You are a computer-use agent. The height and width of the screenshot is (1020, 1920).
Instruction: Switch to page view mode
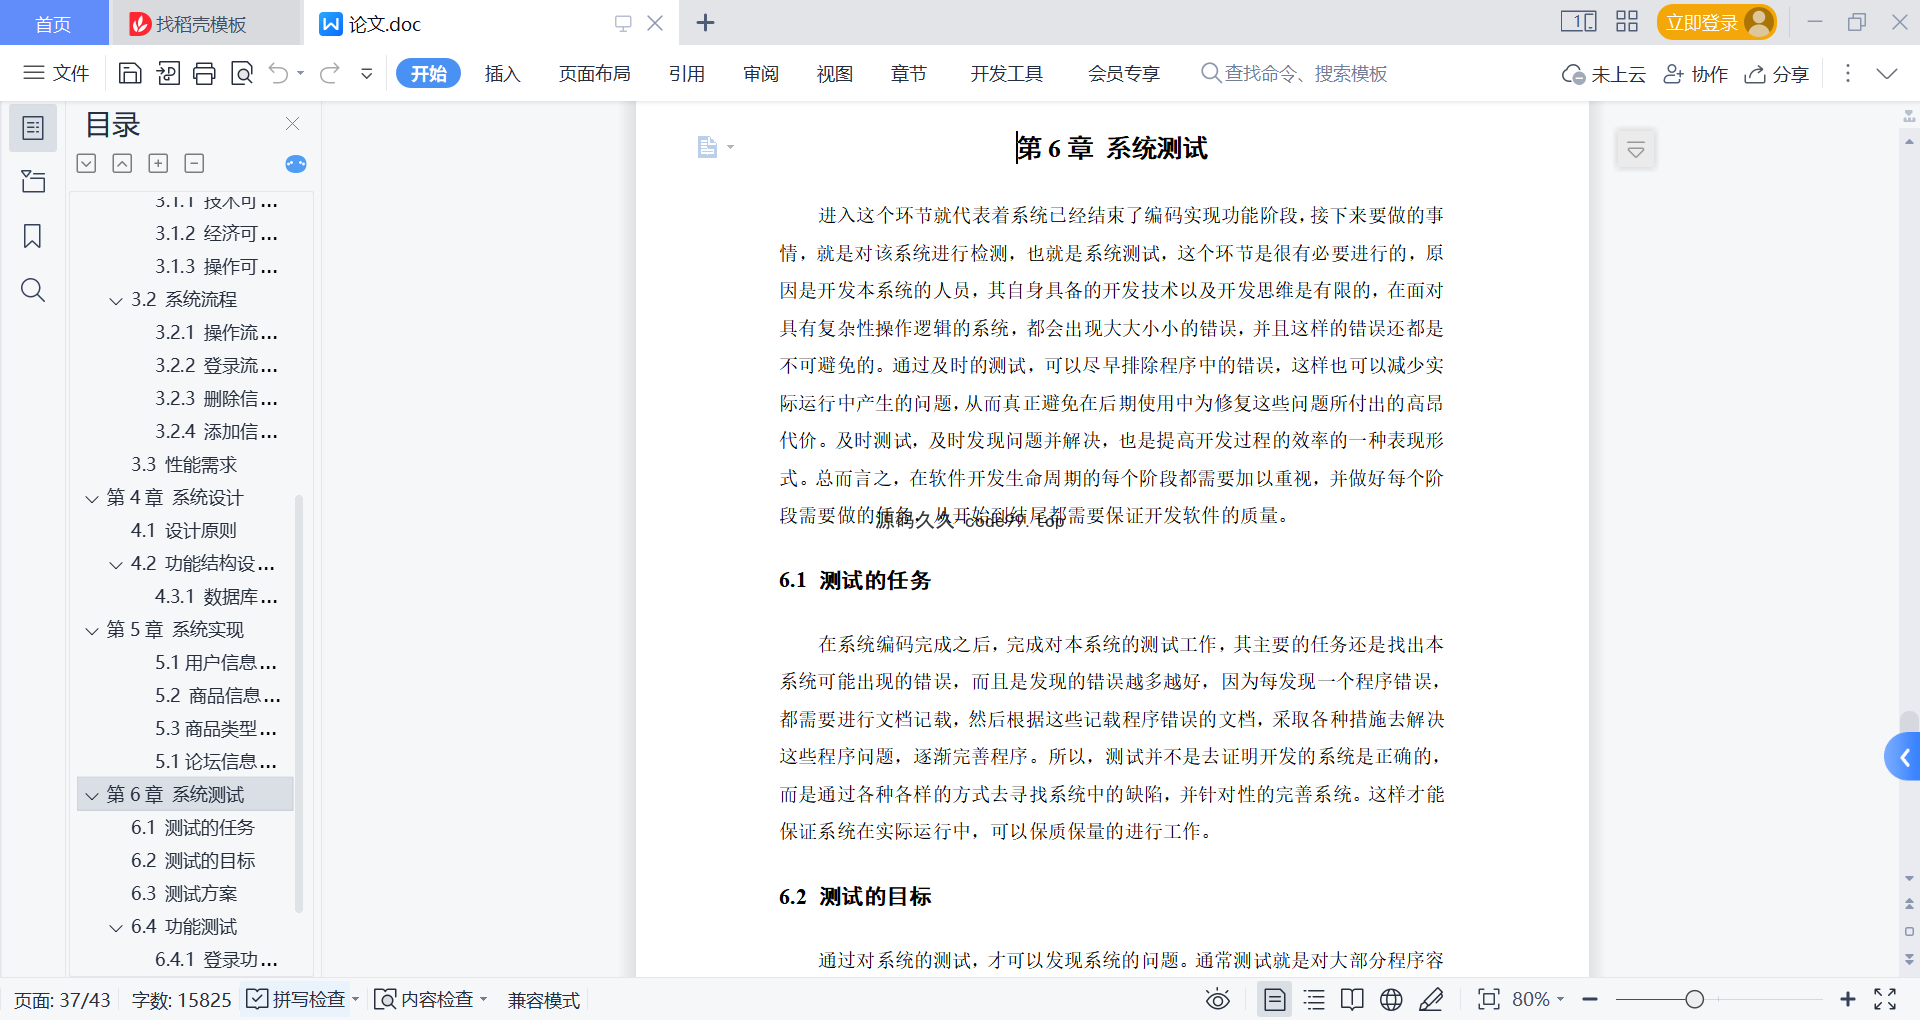point(1274,999)
